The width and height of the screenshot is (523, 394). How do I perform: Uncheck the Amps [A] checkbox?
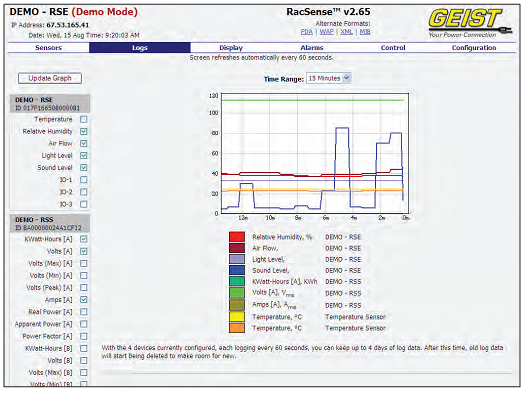pyautogui.click(x=84, y=300)
